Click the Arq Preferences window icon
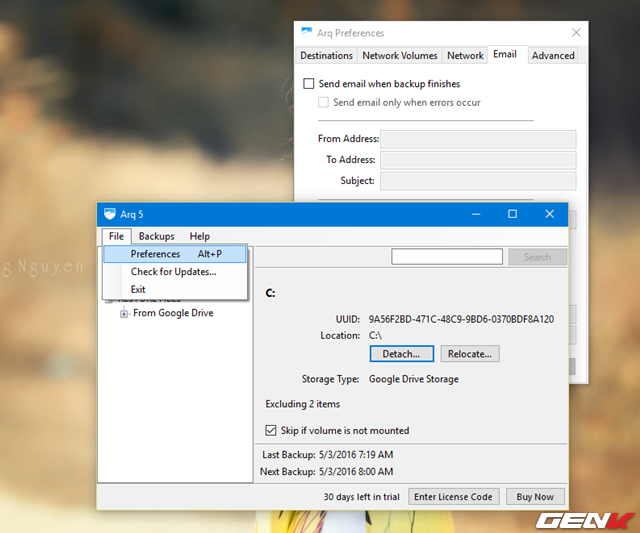The image size is (640, 533). tap(307, 32)
